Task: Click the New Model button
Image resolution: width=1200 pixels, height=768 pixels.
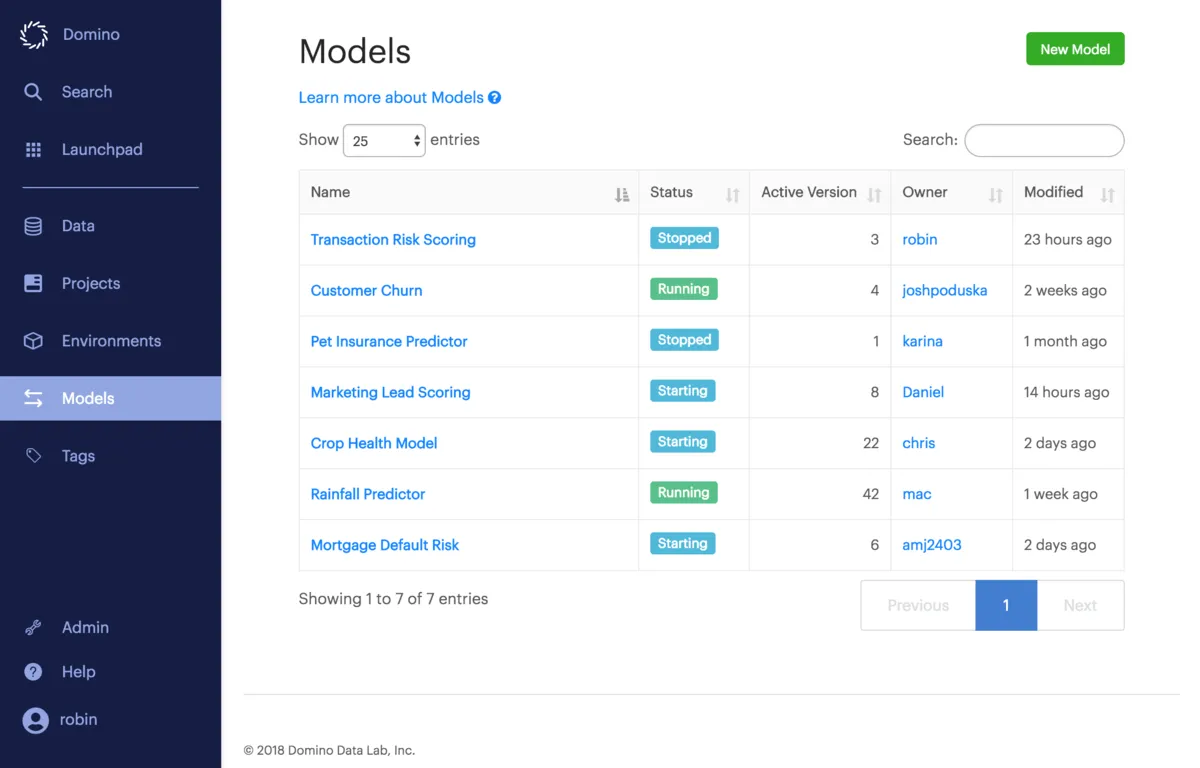Action: click(1075, 49)
